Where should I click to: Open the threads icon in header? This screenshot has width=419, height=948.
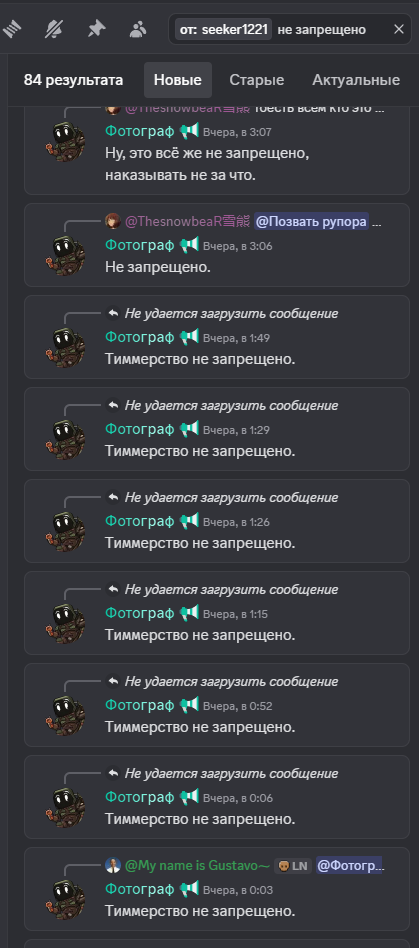point(11,28)
